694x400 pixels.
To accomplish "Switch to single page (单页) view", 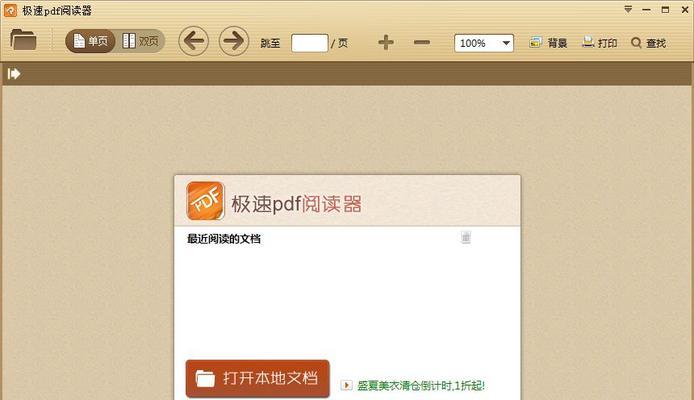I will [x=90, y=41].
